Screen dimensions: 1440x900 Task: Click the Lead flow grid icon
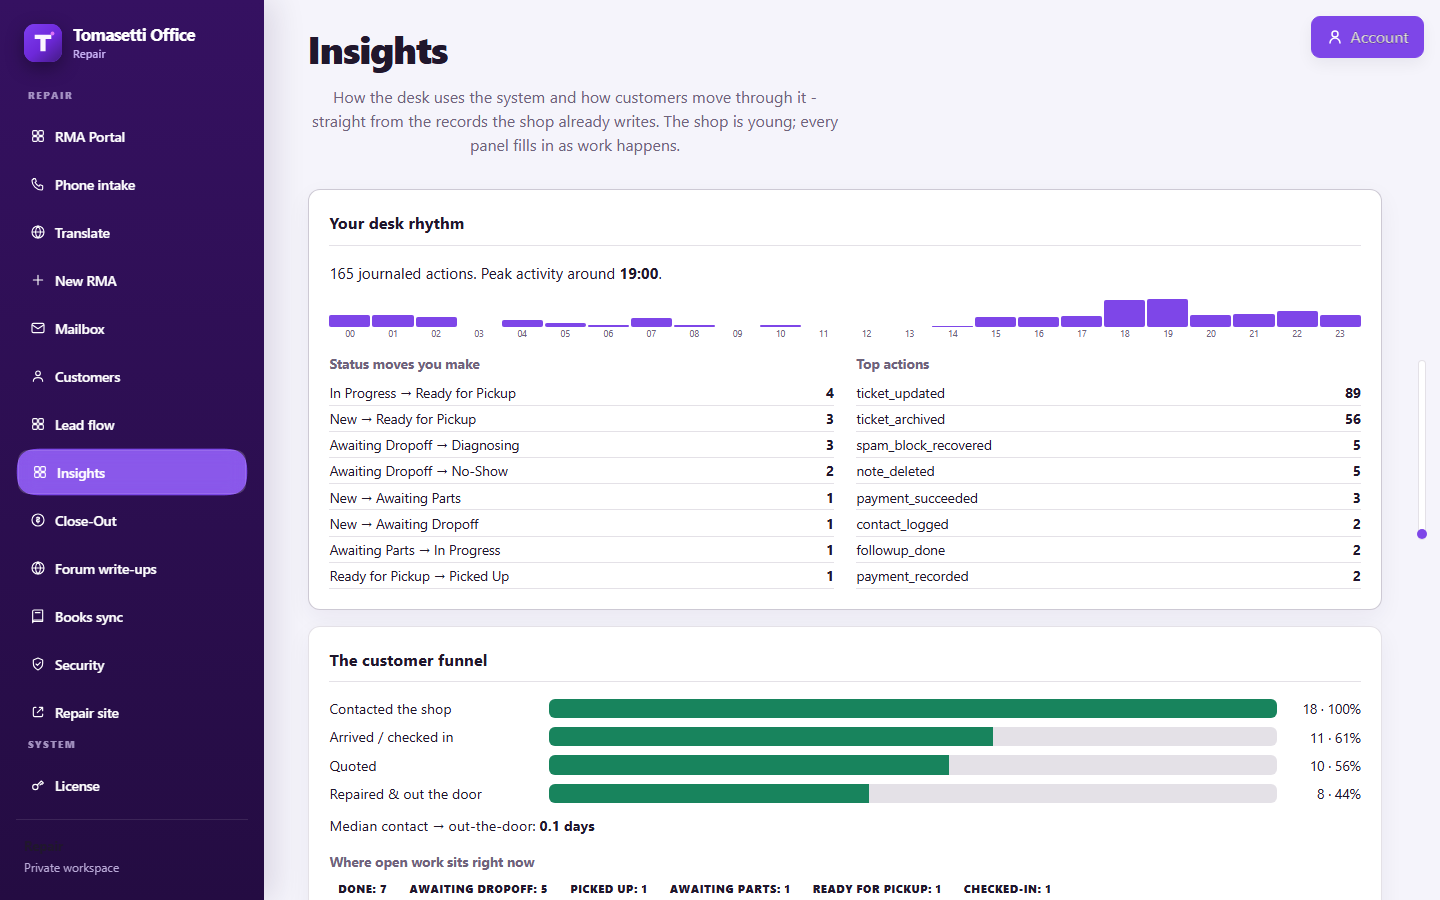click(x=38, y=424)
